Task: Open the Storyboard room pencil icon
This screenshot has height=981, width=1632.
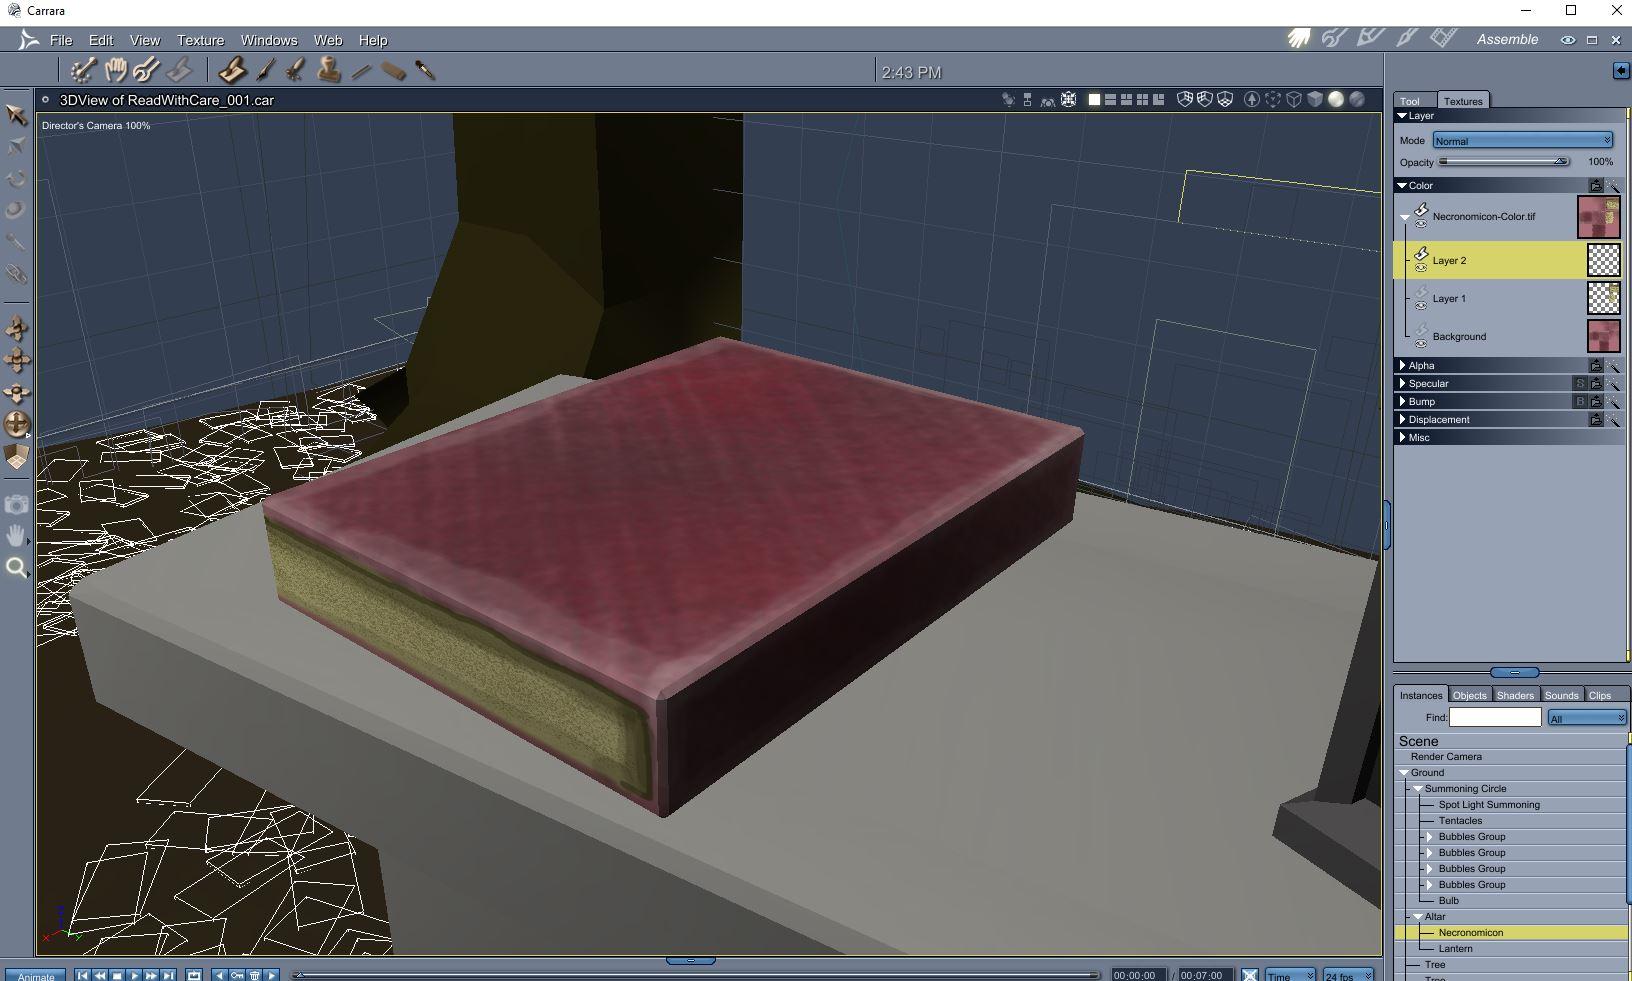Action: point(1370,39)
